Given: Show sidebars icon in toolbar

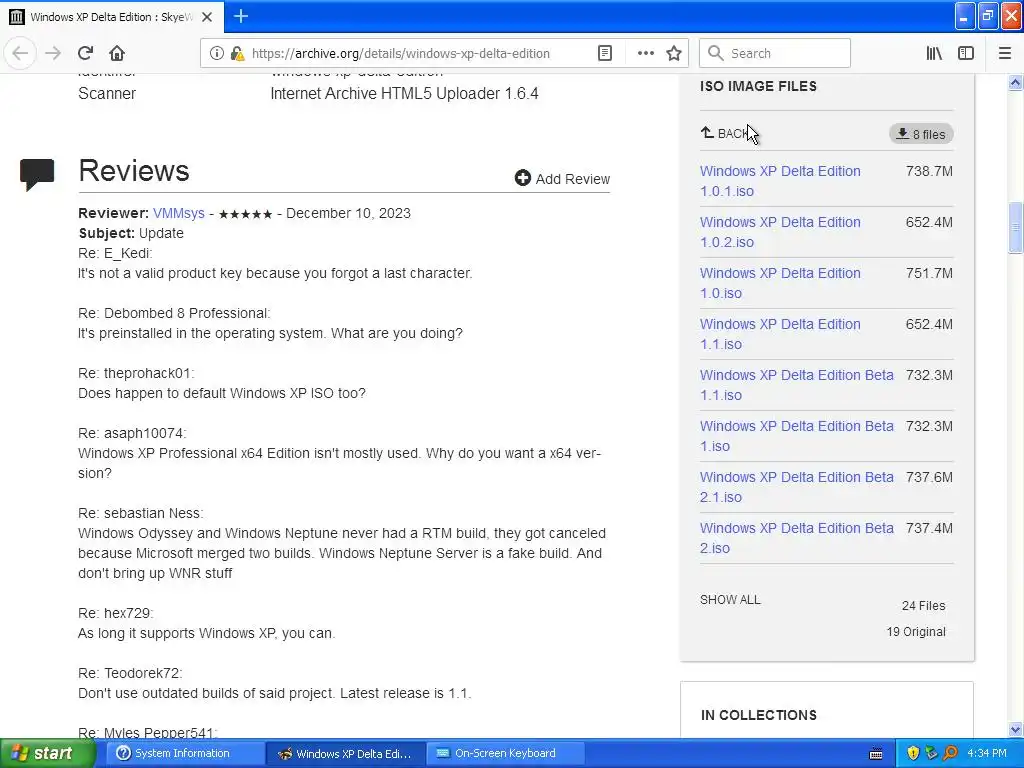Looking at the screenshot, I should pos(966,54).
